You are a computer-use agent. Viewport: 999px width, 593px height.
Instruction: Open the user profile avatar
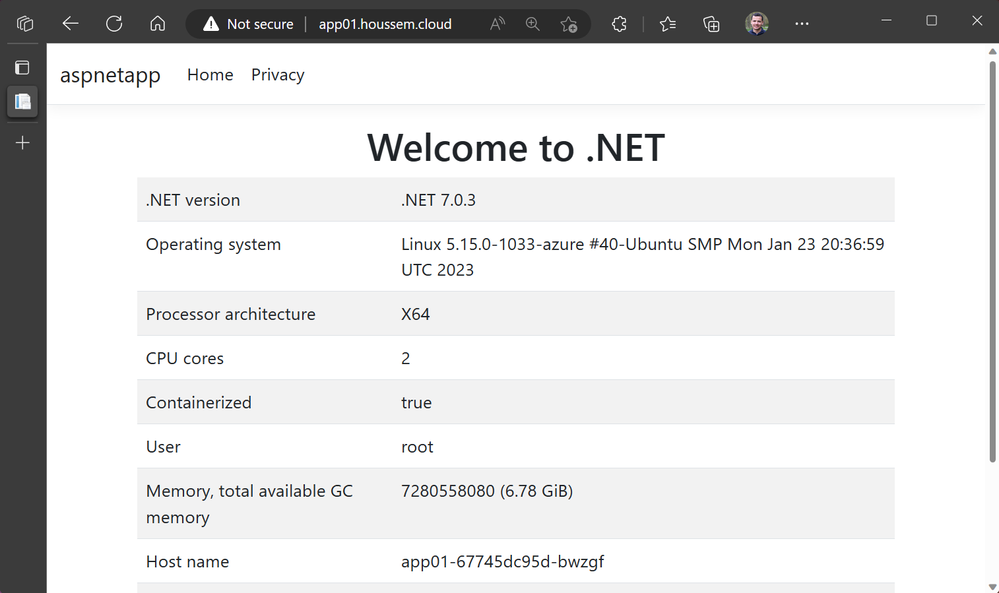(x=757, y=24)
